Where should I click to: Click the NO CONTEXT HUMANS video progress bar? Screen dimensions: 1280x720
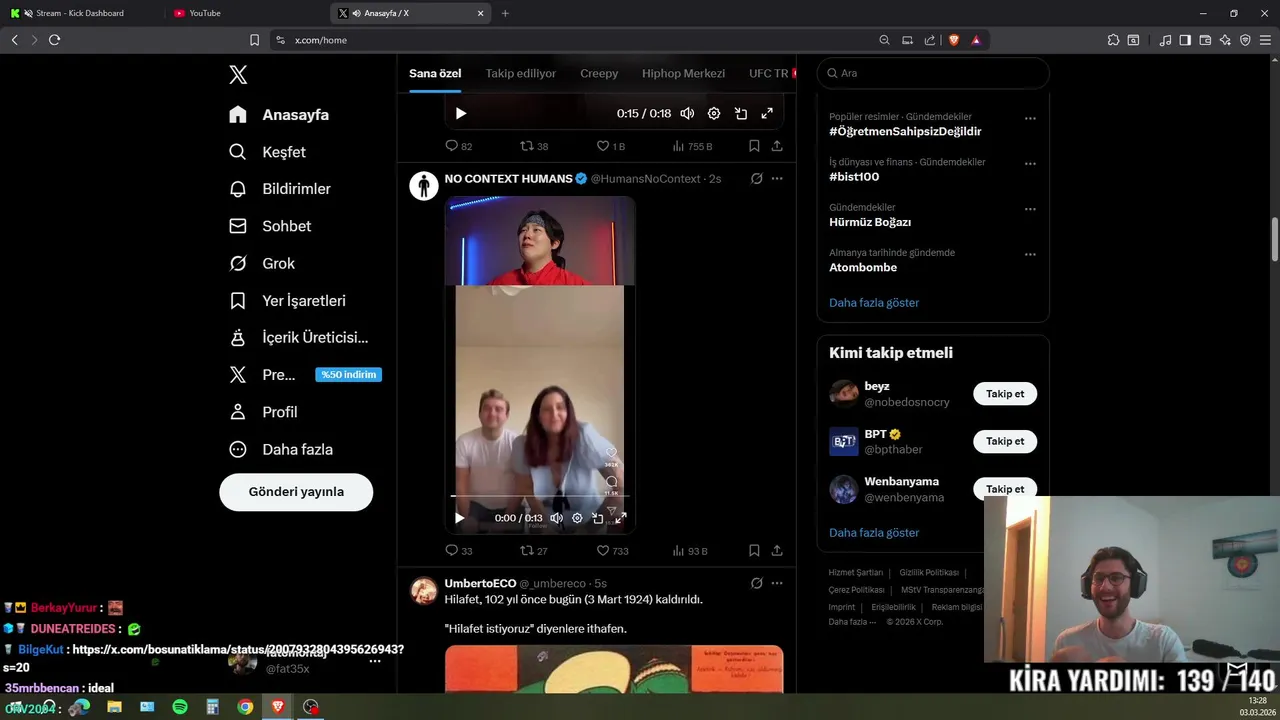click(x=539, y=495)
